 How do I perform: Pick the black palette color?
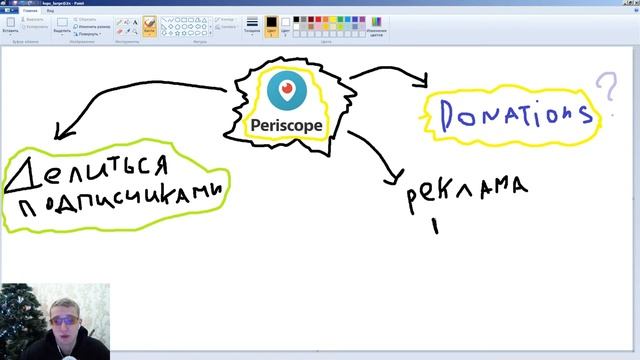click(296, 19)
